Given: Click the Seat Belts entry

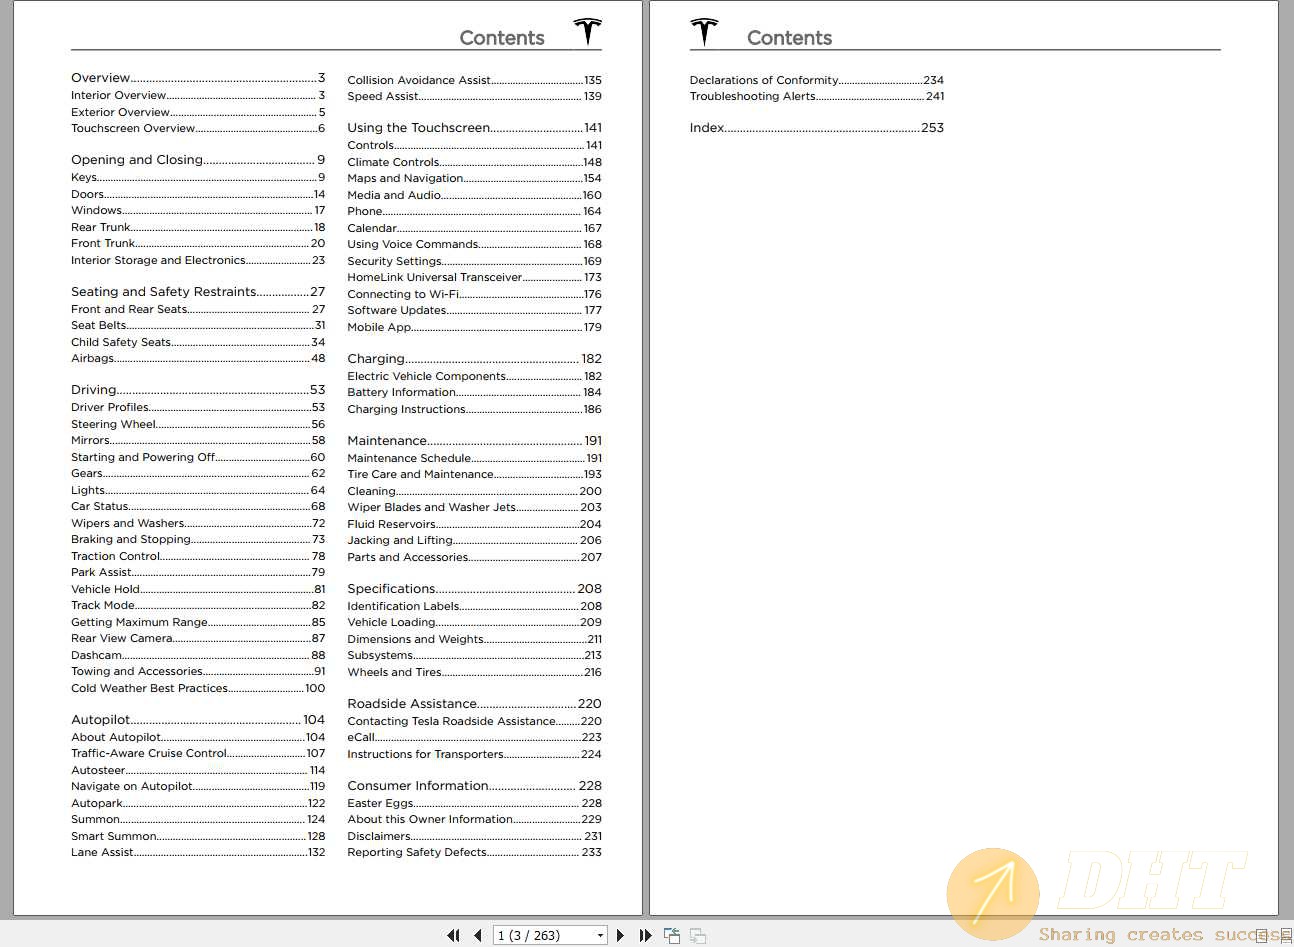Looking at the screenshot, I should coord(198,326).
